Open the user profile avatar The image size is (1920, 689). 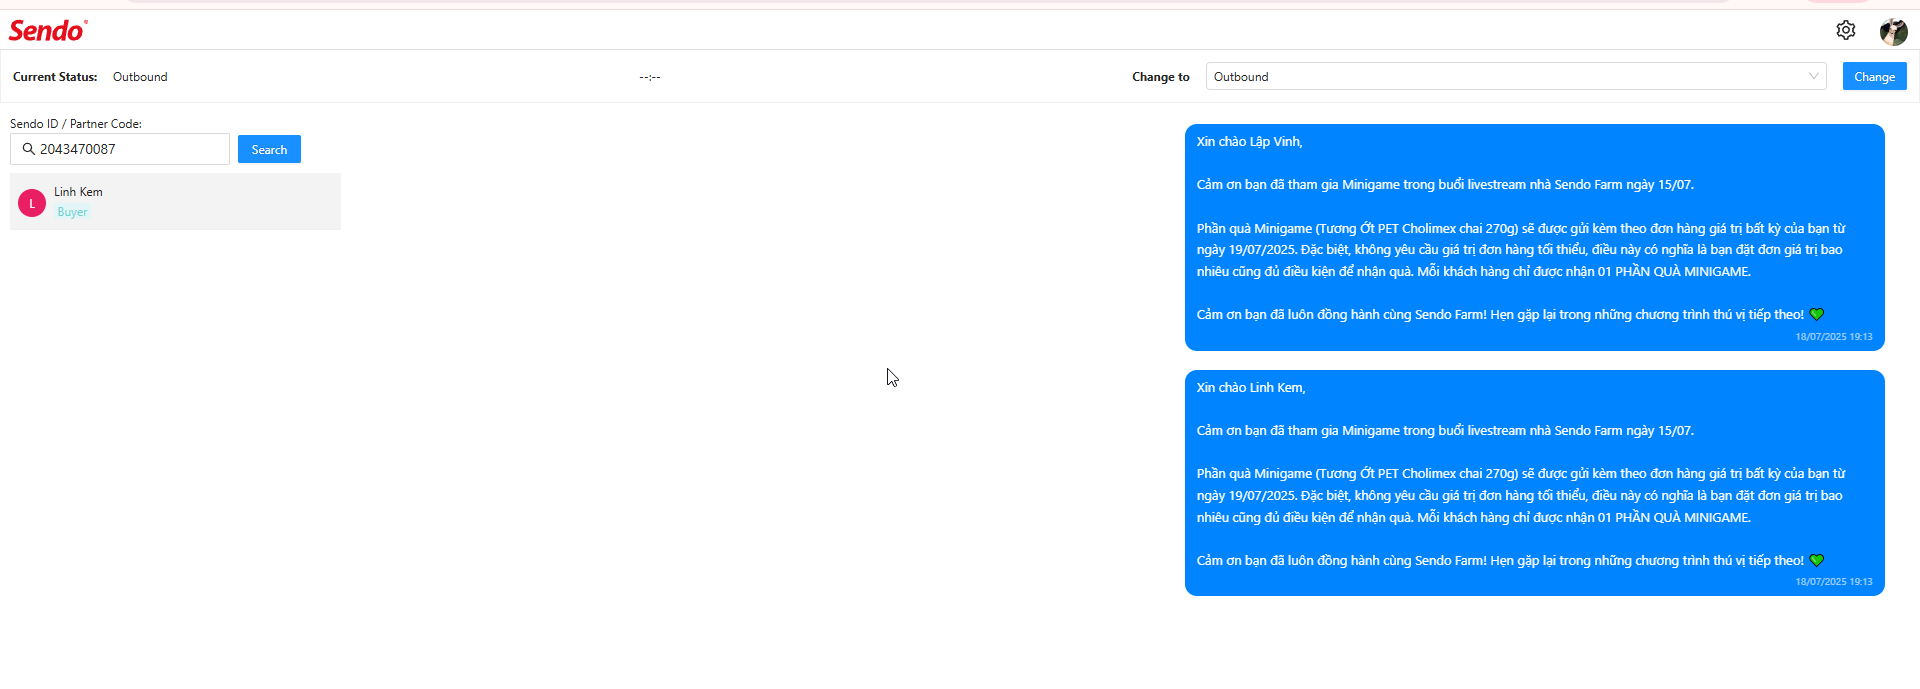click(1893, 32)
